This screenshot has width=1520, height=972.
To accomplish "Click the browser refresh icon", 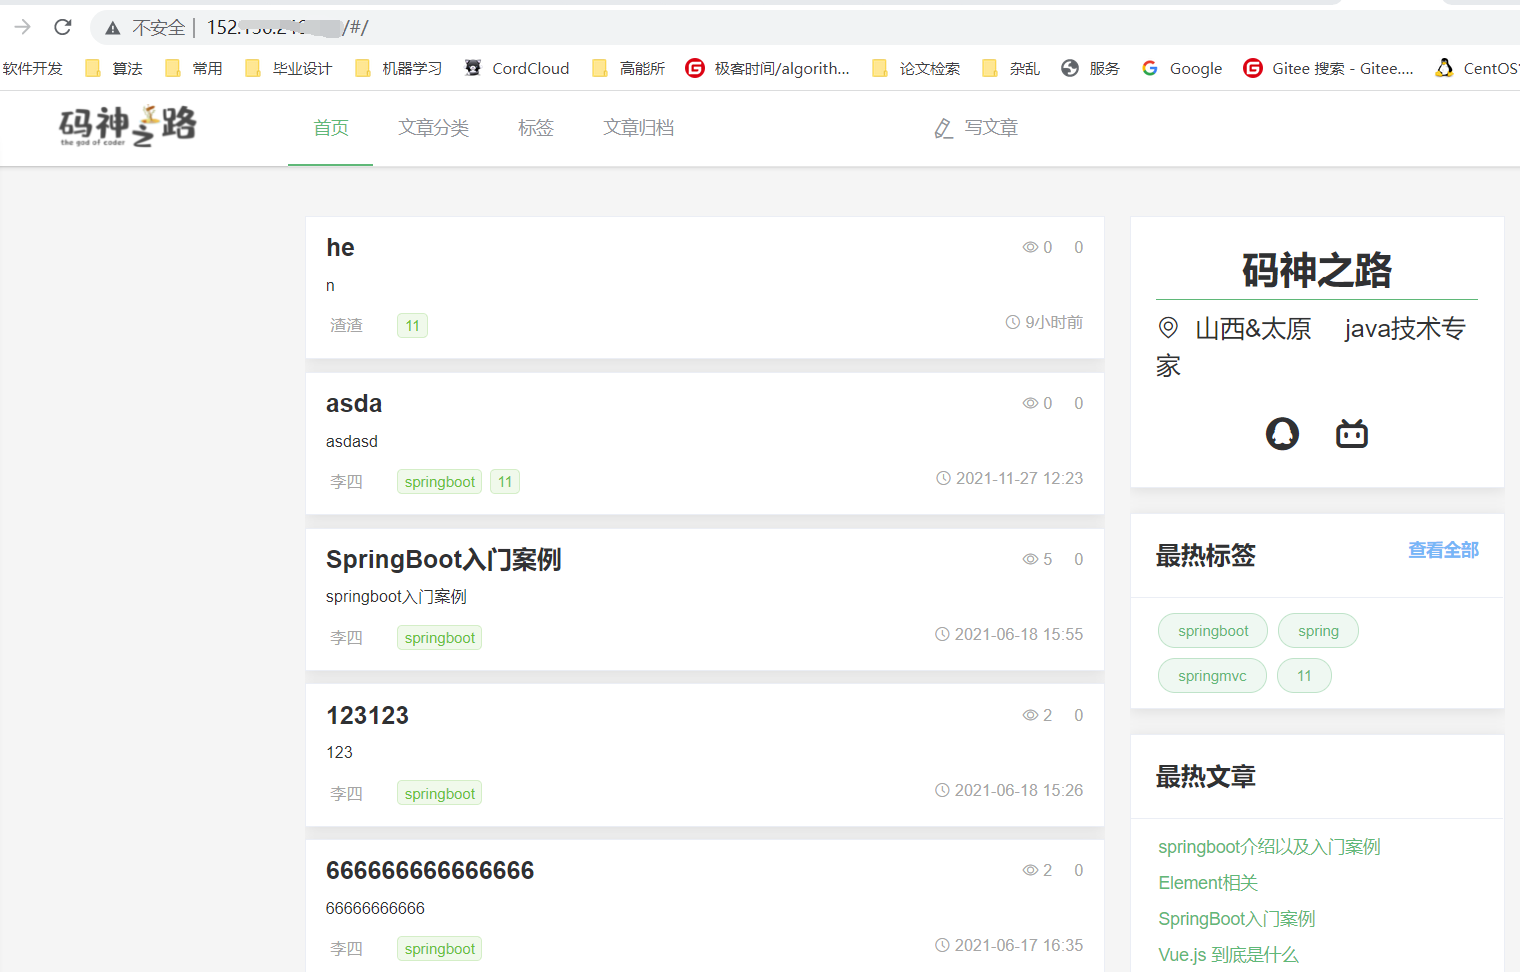I will [x=62, y=27].
